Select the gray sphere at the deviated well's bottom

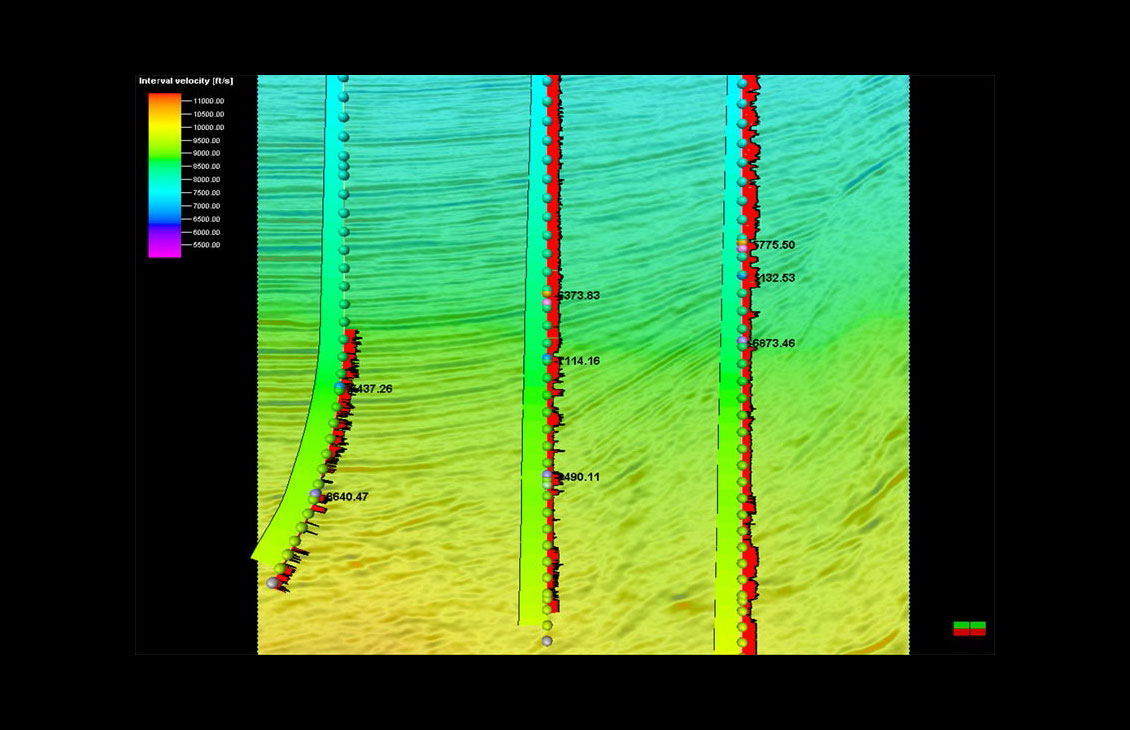click(x=272, y=583)
